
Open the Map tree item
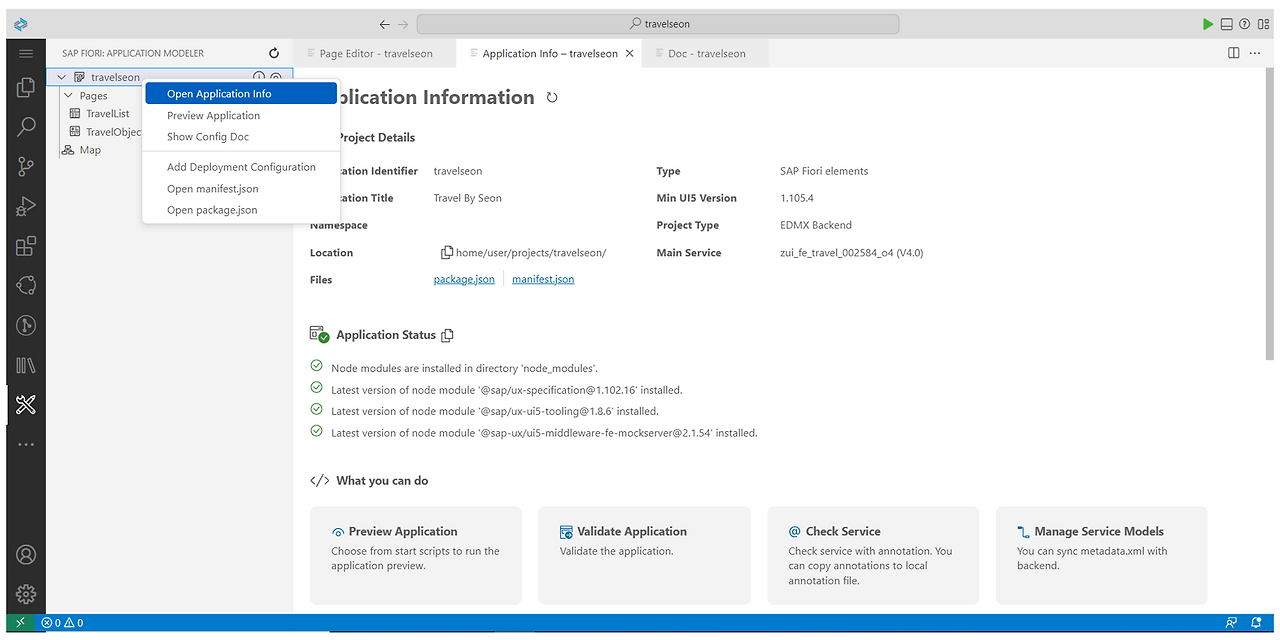pos(90,150)
